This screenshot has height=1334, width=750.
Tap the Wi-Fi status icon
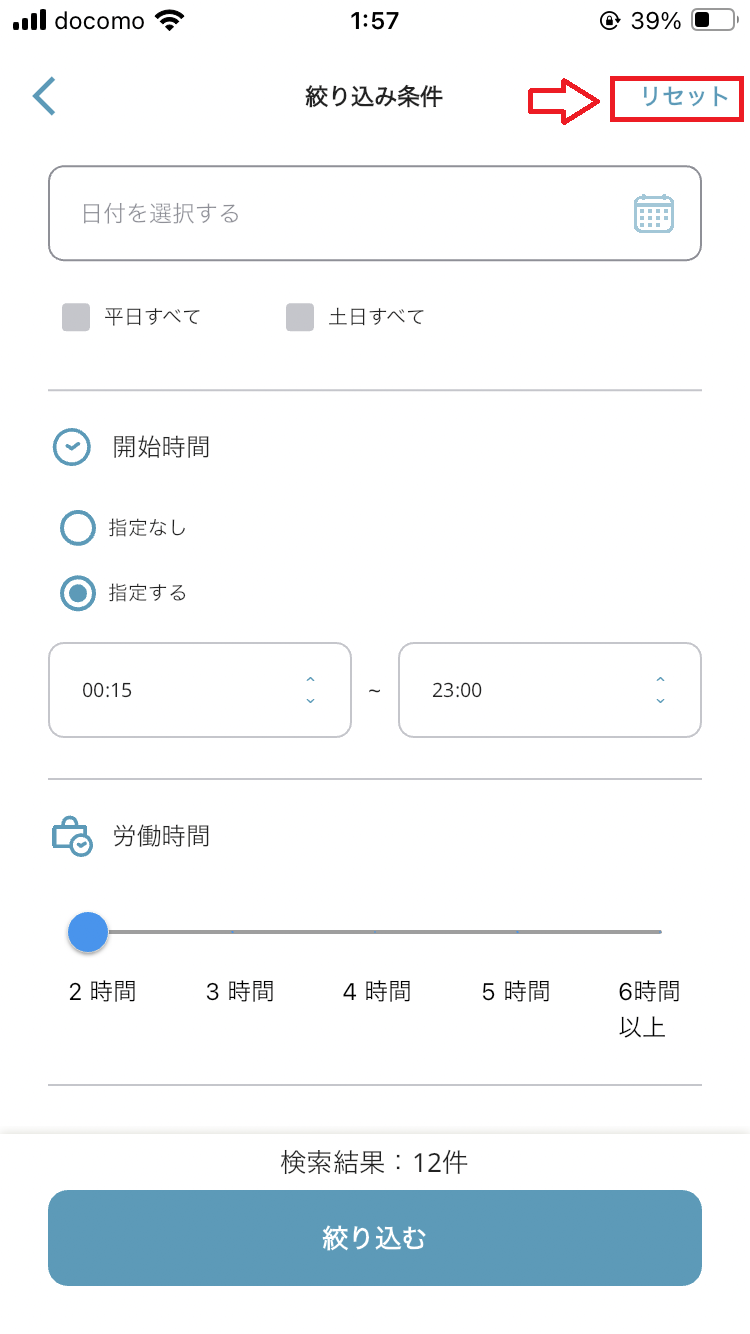[171, 20]
